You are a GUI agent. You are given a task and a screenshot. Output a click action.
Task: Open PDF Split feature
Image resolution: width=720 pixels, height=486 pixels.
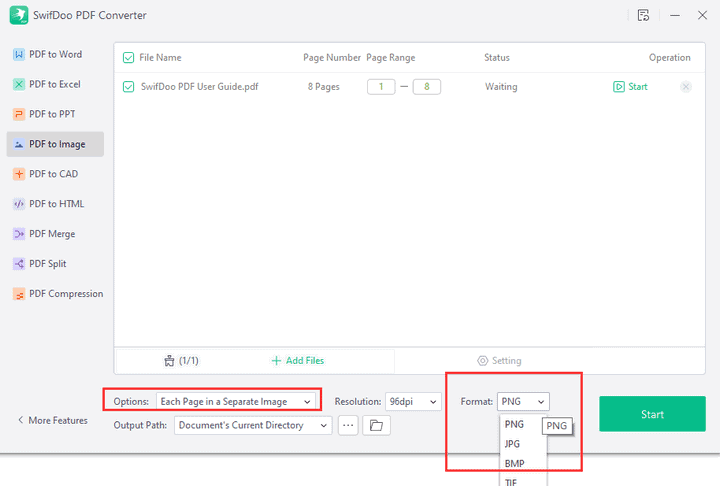tap(55, 264)
